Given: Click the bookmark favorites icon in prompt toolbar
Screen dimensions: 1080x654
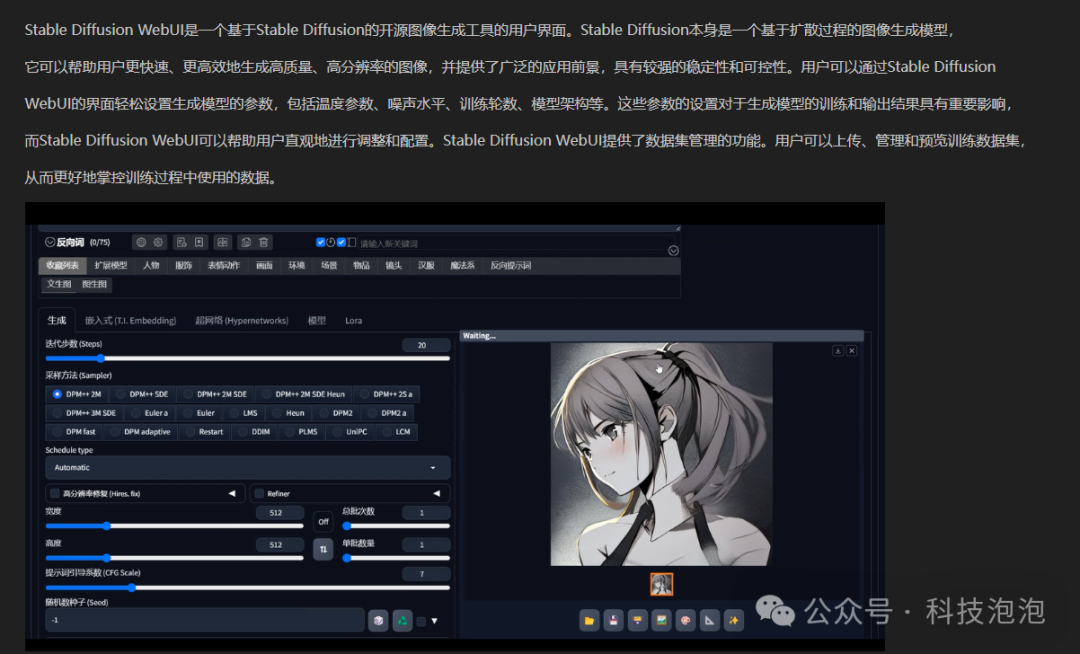Looking at the screenshot, I should coord(199,242).
